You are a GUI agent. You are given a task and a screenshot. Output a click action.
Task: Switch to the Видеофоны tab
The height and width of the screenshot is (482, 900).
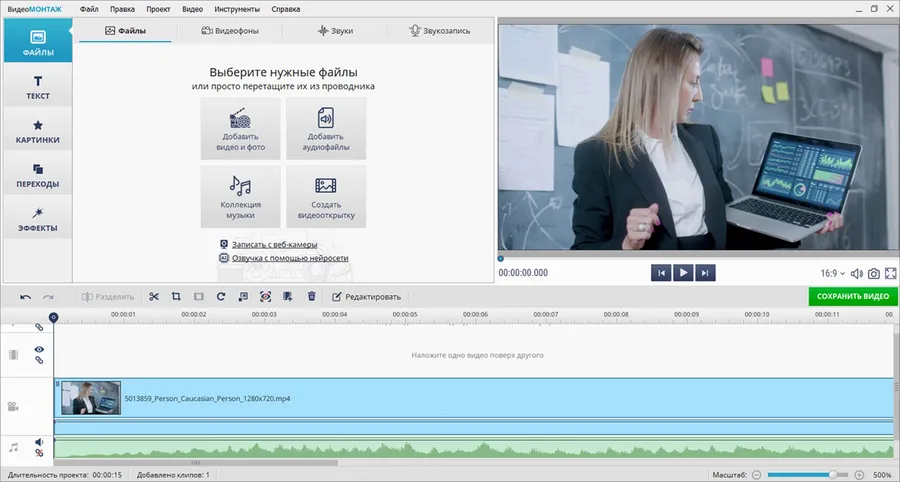coord(230,30)
